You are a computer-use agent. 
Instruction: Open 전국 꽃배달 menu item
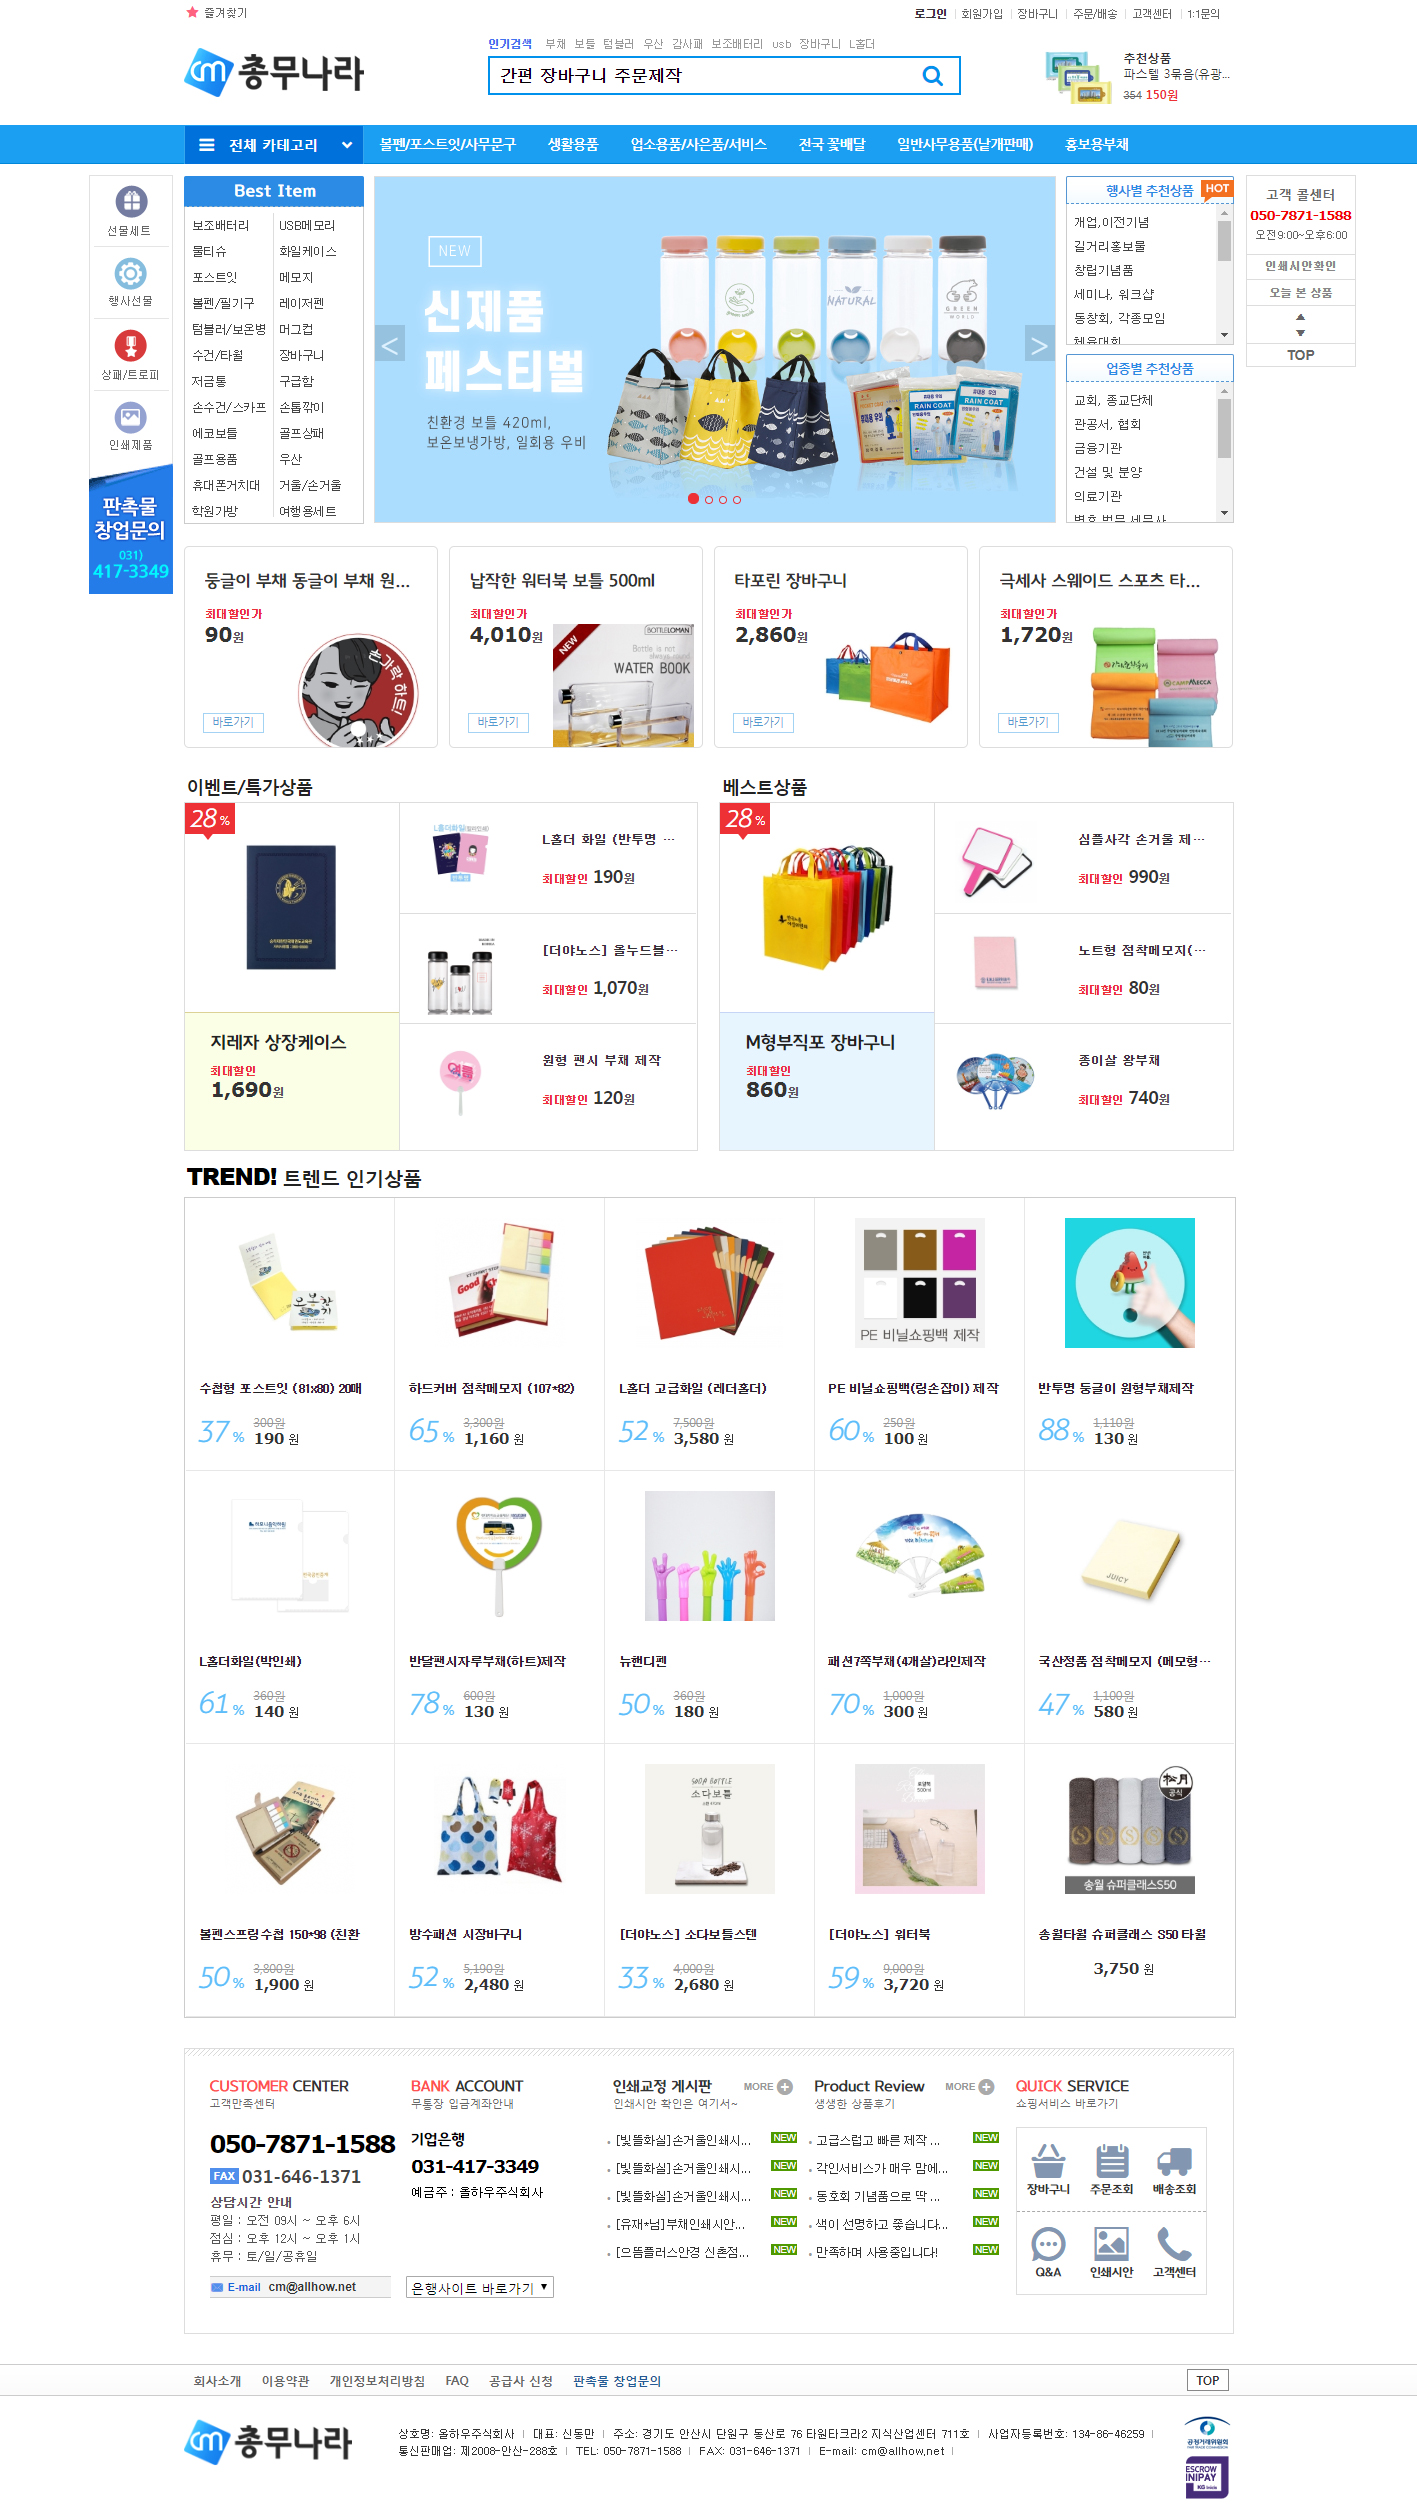coord(832,145)
